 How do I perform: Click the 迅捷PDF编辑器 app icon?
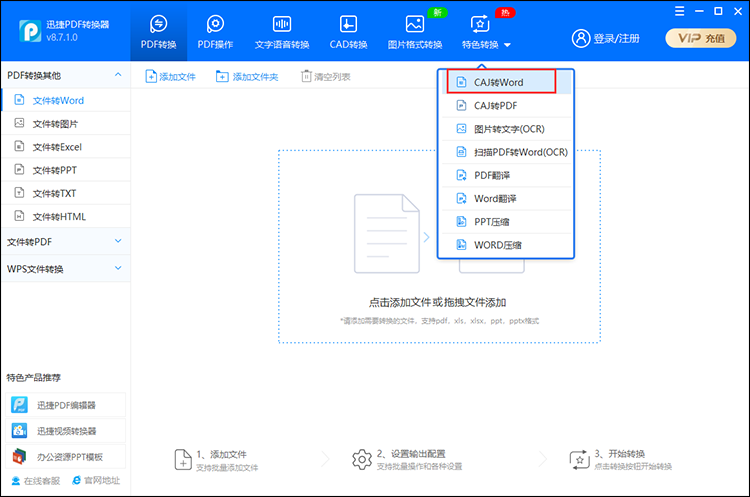click(20, 405)
